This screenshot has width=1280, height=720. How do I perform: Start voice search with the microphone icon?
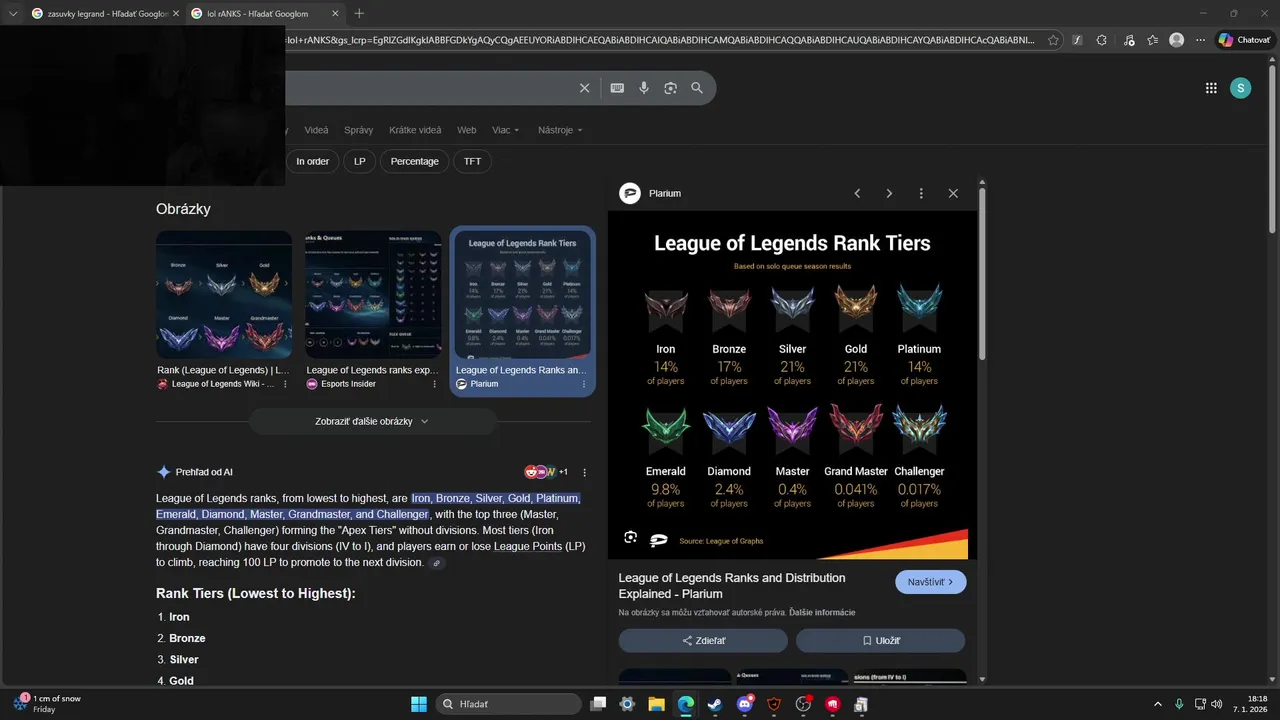(644, 88)
